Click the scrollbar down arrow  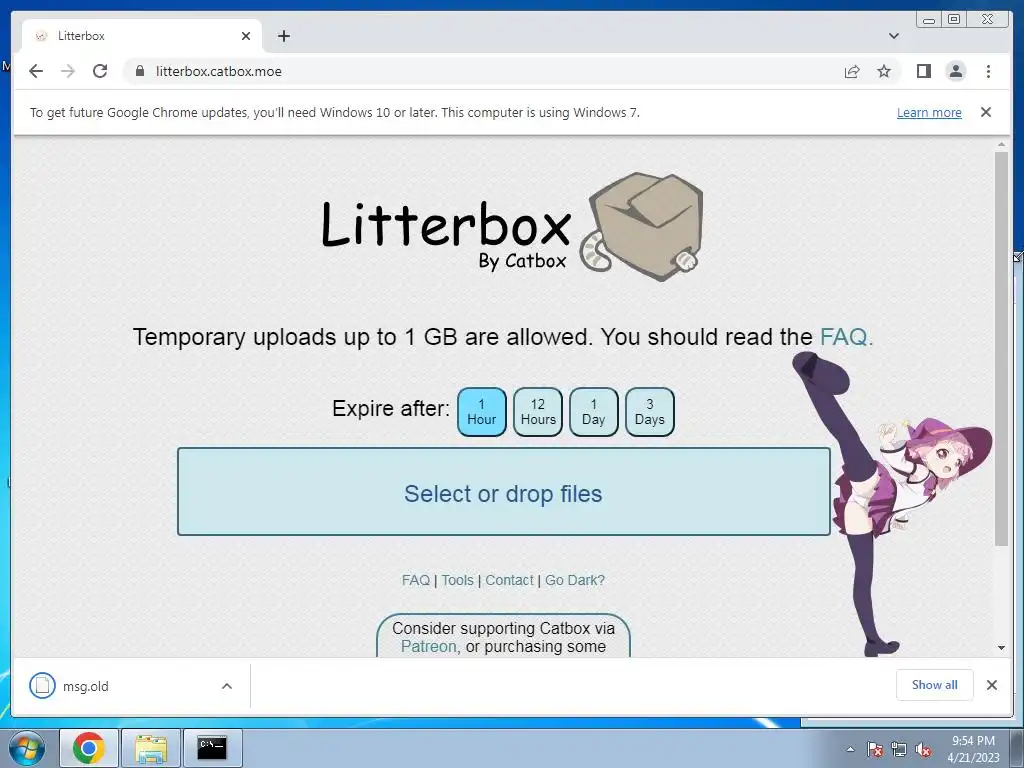tap(1001, 648)
